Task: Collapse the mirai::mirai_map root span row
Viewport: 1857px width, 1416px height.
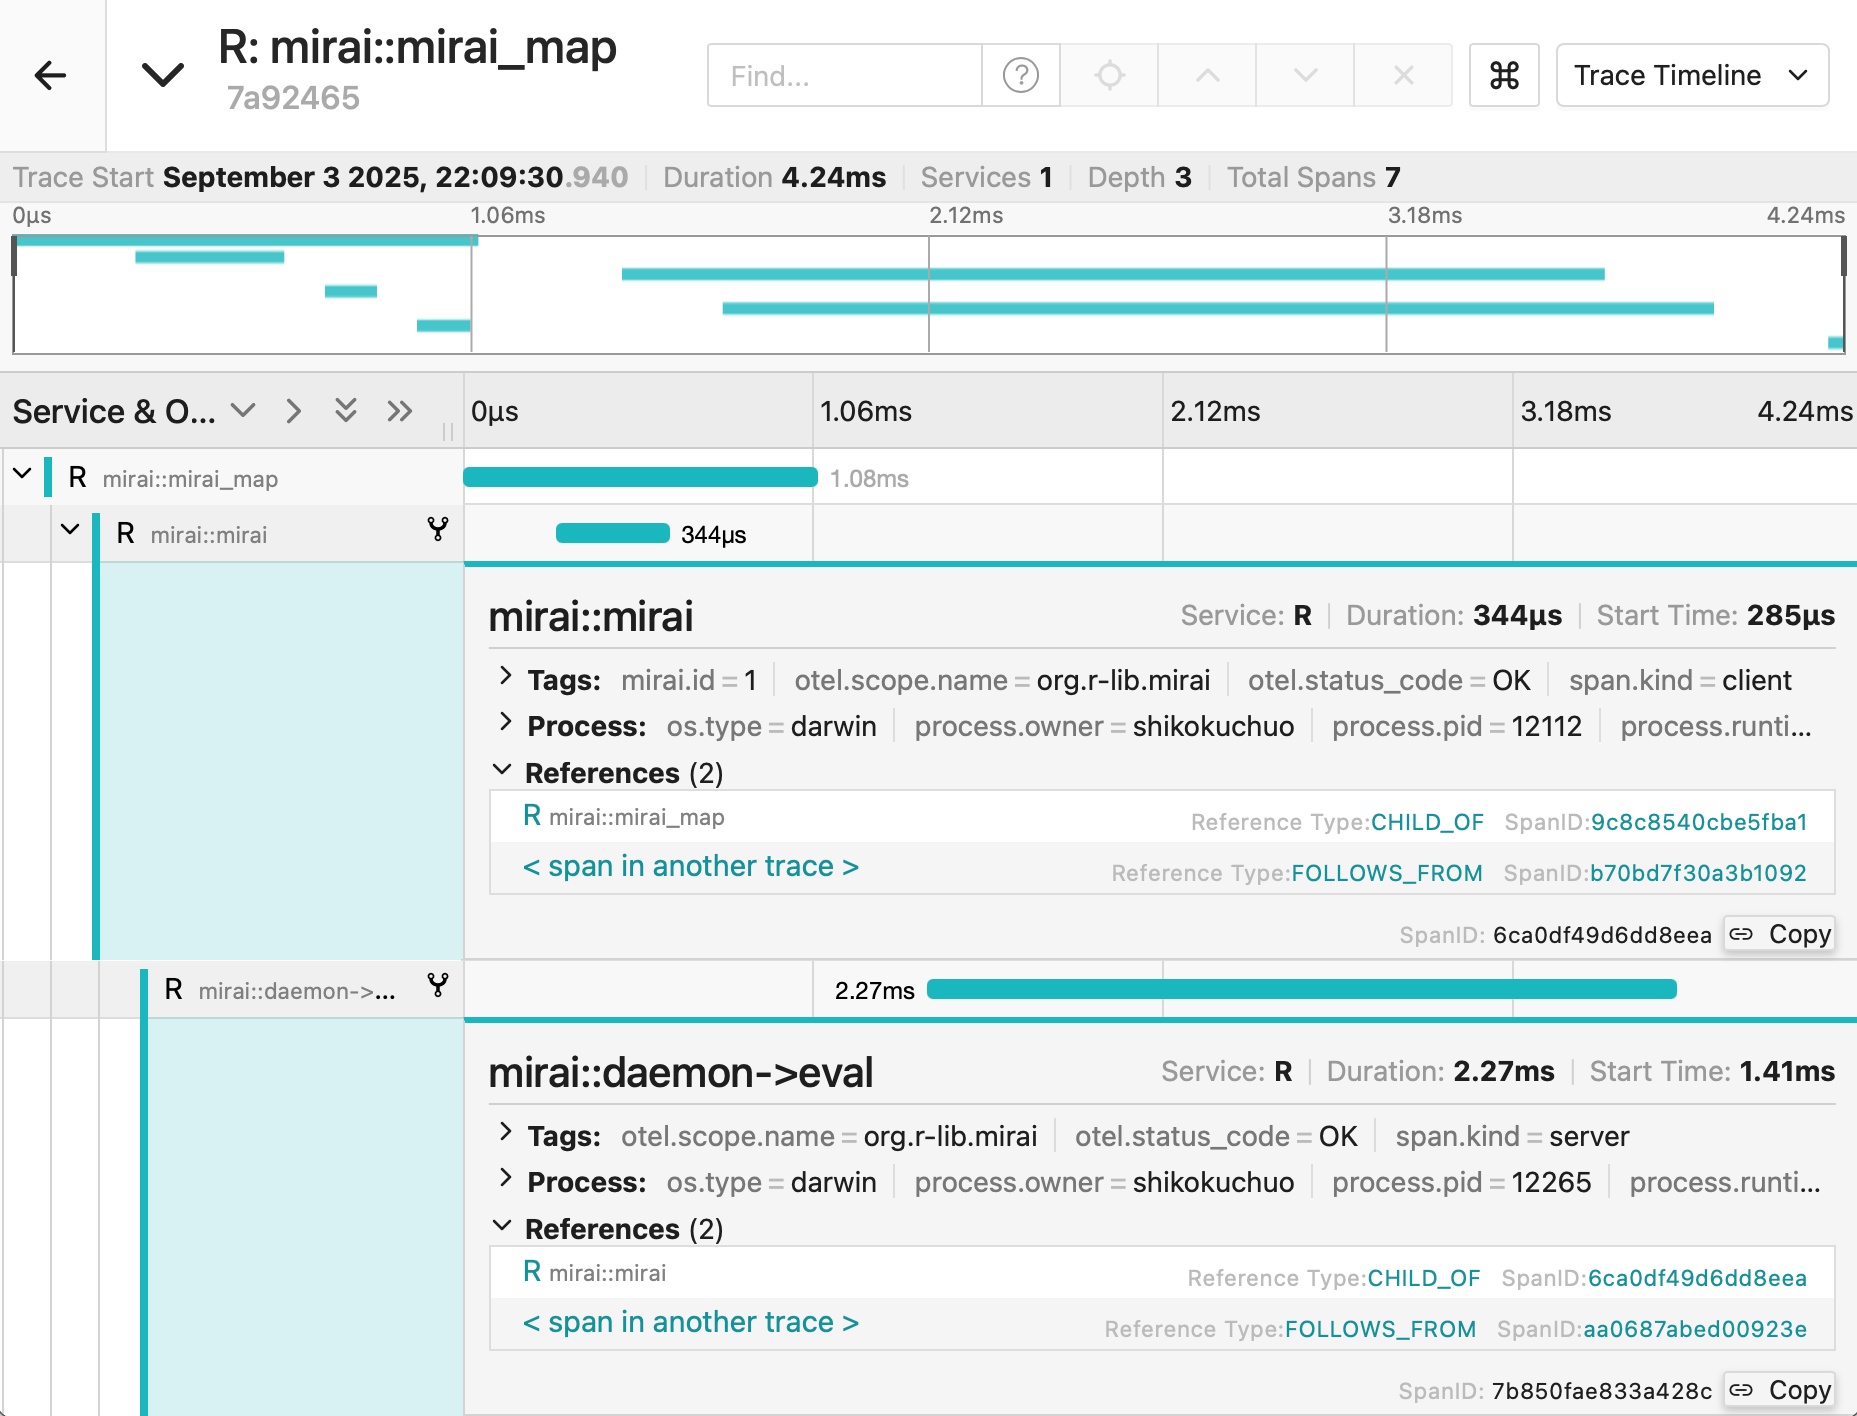Action: (x=22, y=477)
